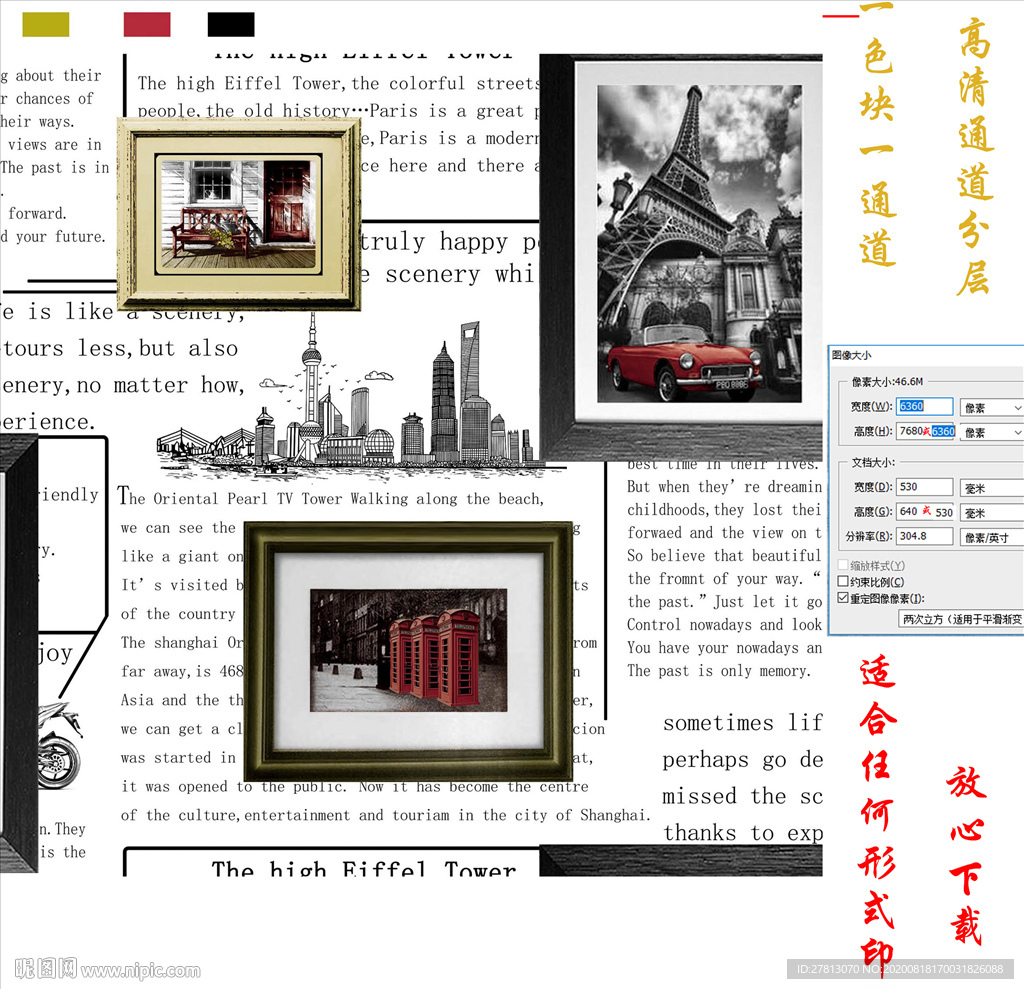Toggle the 缩放样式(Y) checkbox
The width and height of the screenshot is (1024, 989).
coord(843,565)
